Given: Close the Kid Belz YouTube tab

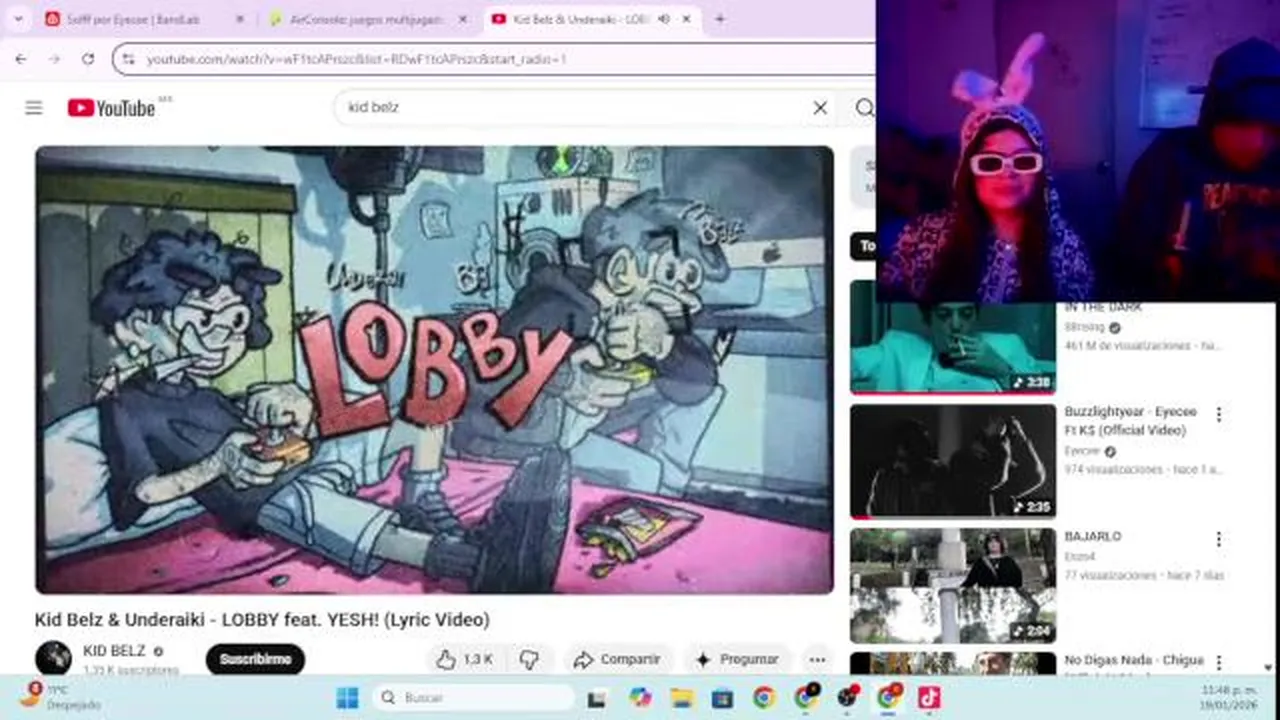Looking at the screenshot, I should point(686,19).
